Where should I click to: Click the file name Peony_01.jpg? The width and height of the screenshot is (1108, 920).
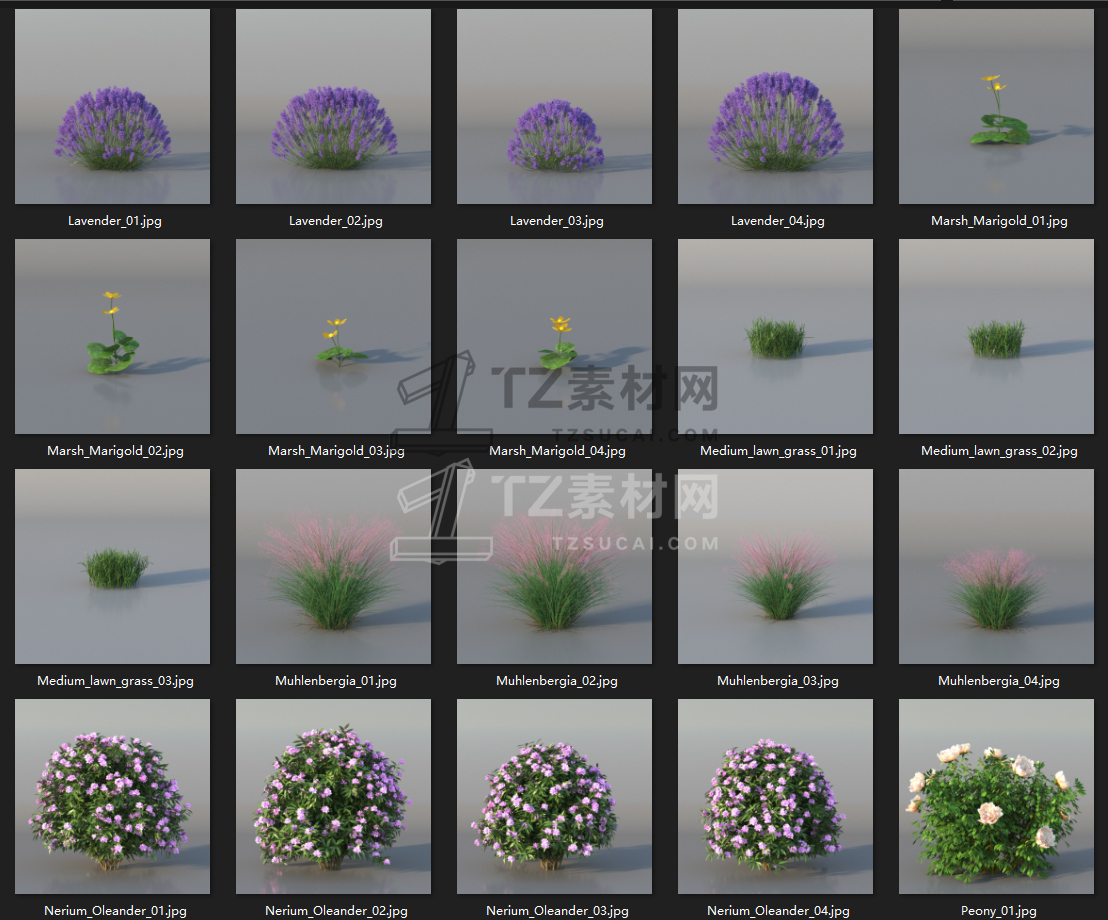[998, 911]
